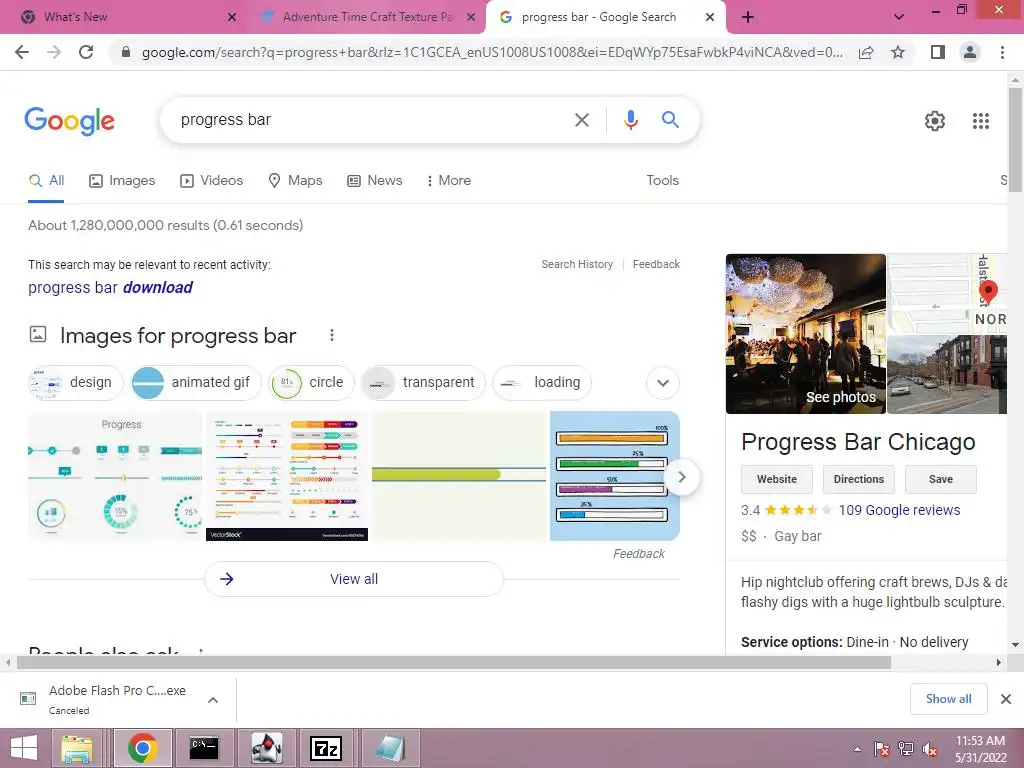1024x768 pixels.
Task: Select the All results tab
Action: 46,181
